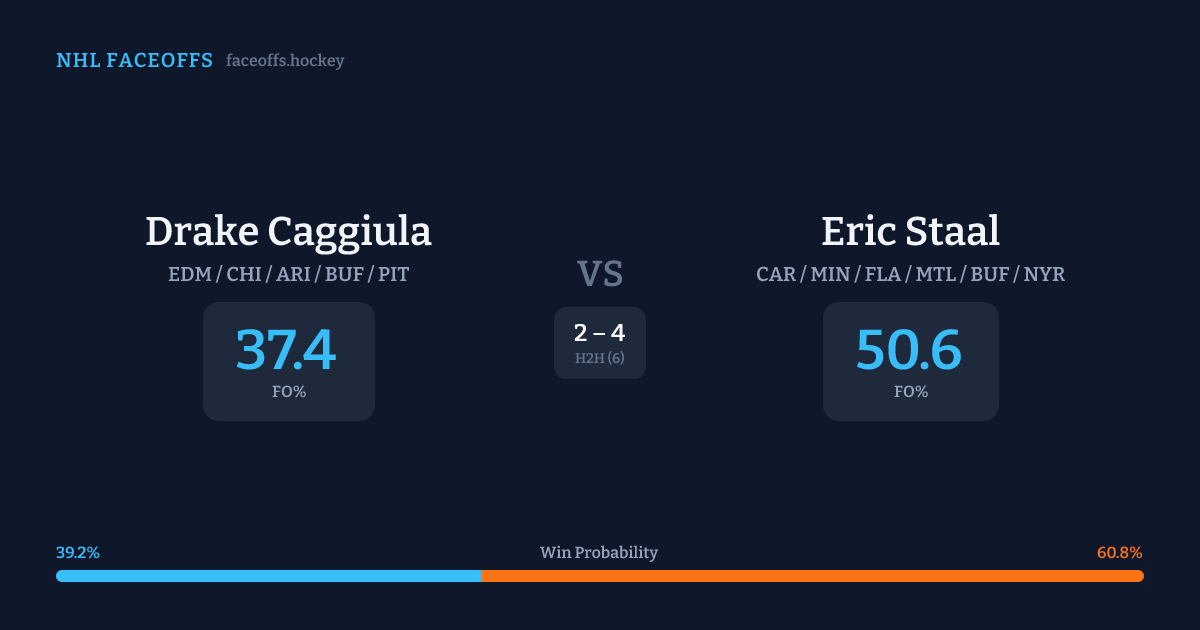Click the 39.2% win probability label
Image resolution: width=1200 pixels, height=630 pixels.
click(x=78, y=553)
